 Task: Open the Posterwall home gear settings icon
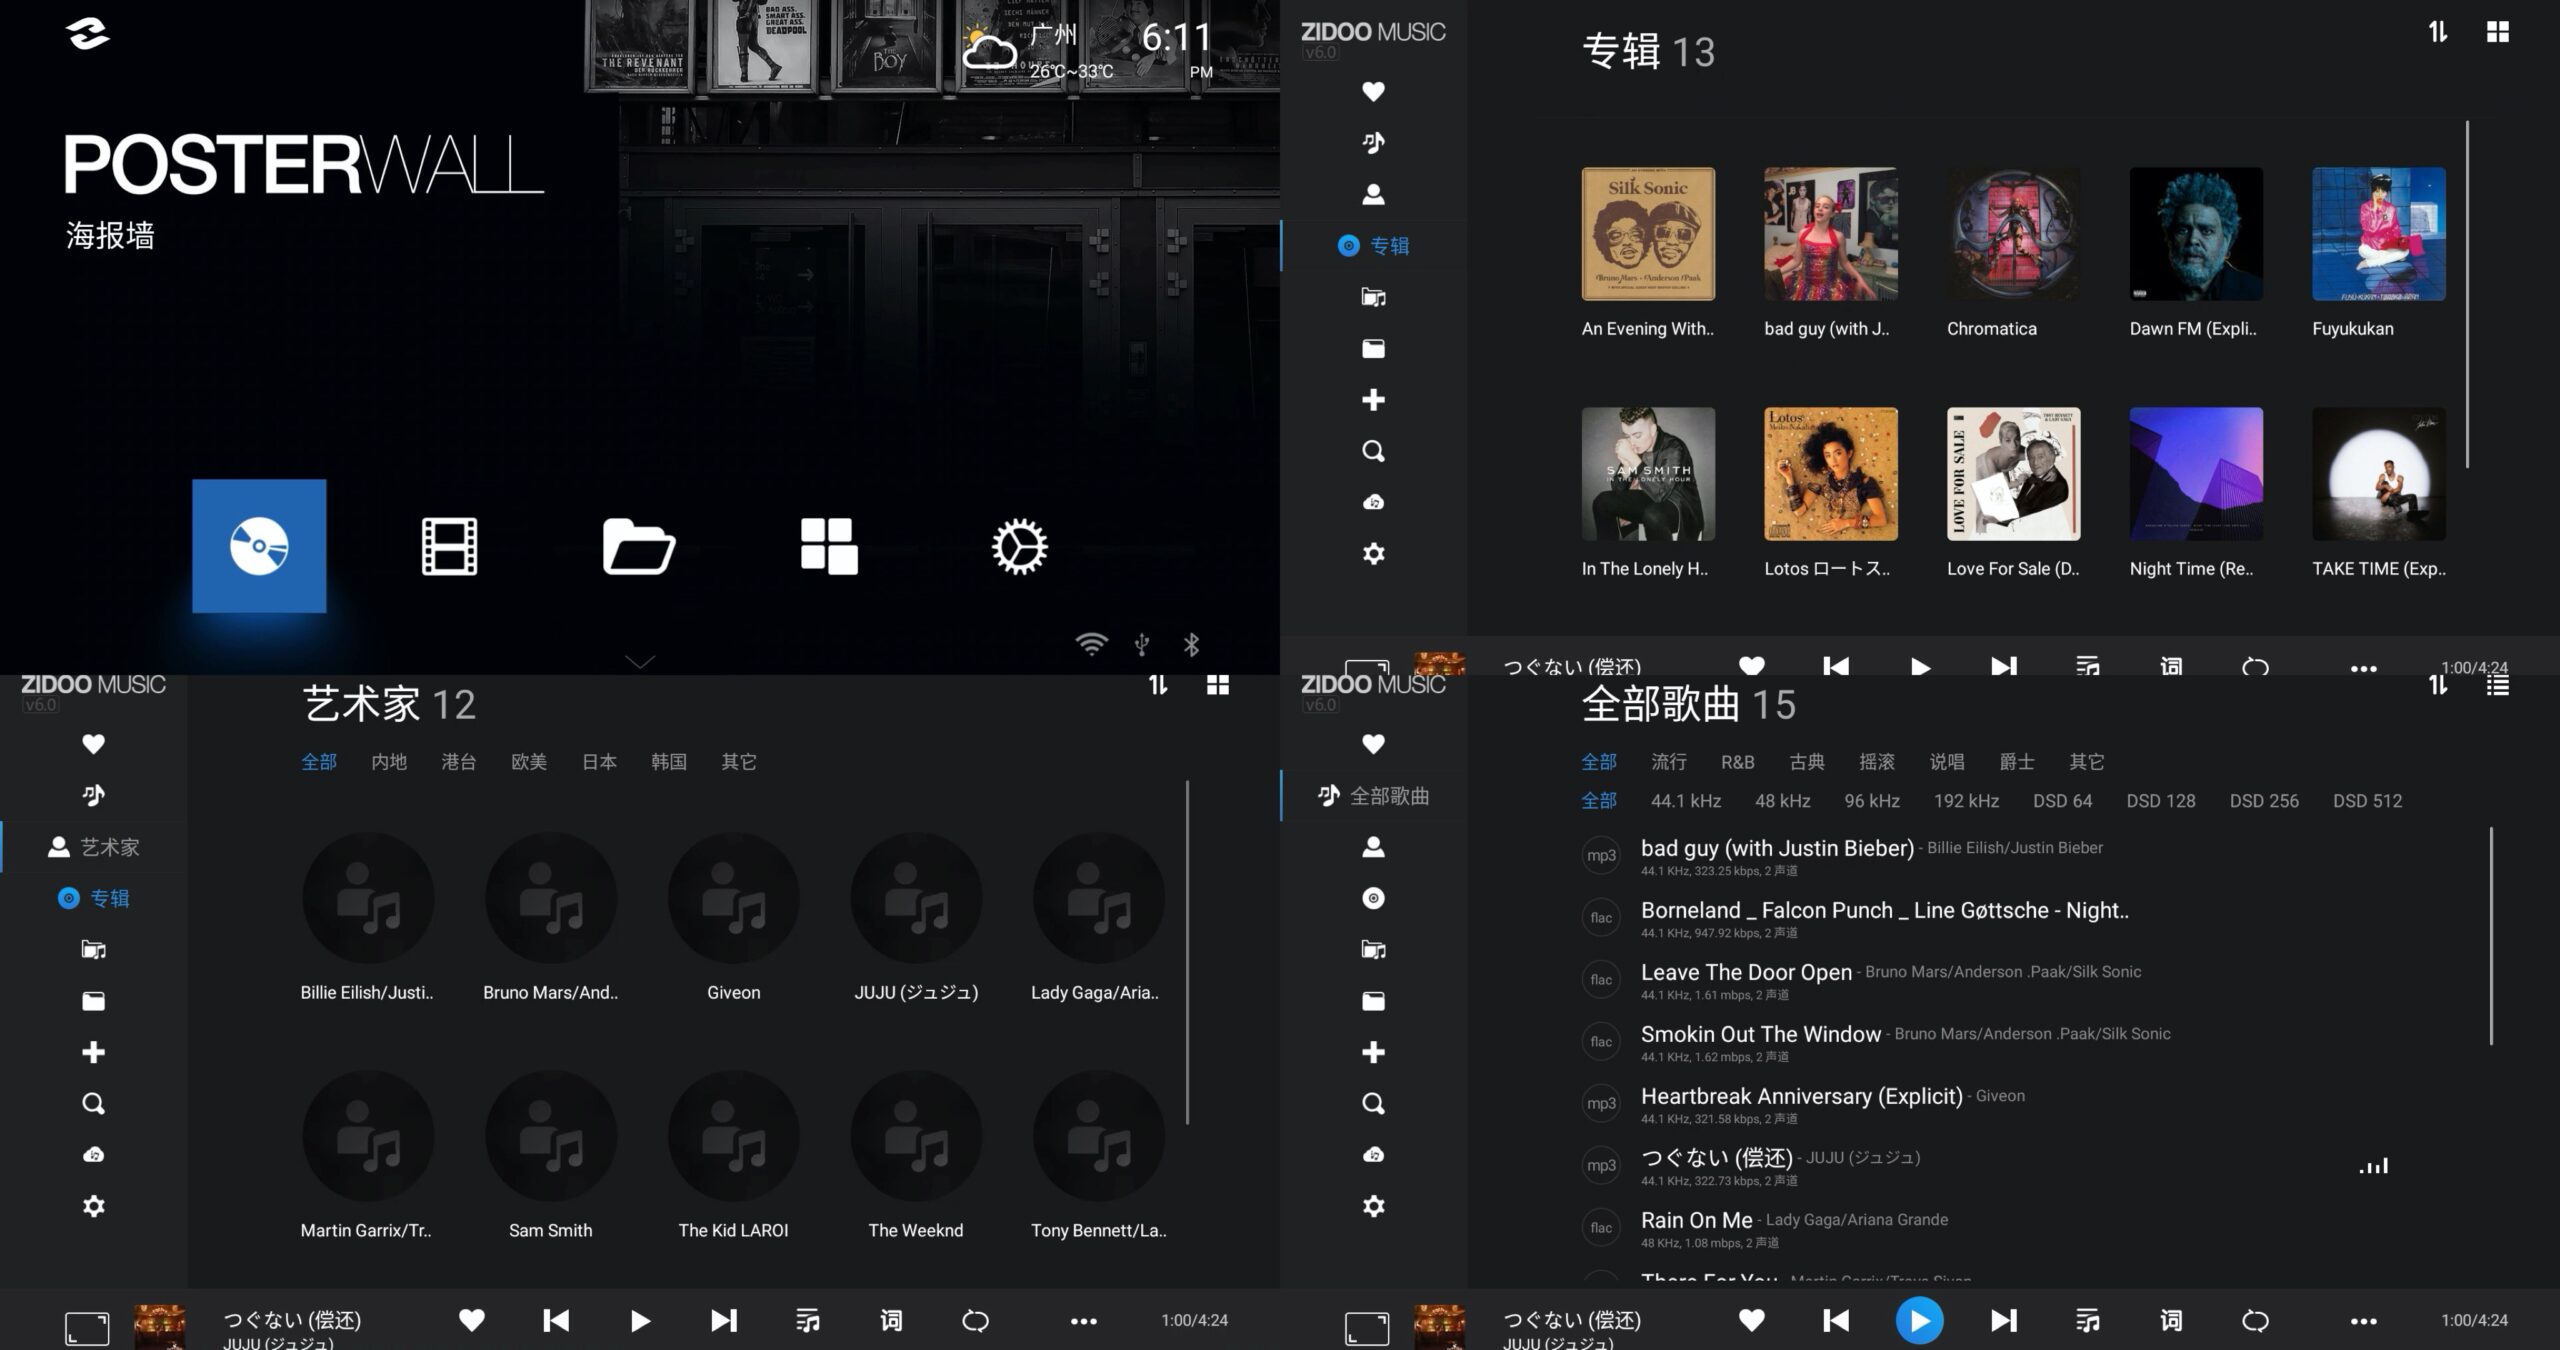click(x=1019, y=546)
